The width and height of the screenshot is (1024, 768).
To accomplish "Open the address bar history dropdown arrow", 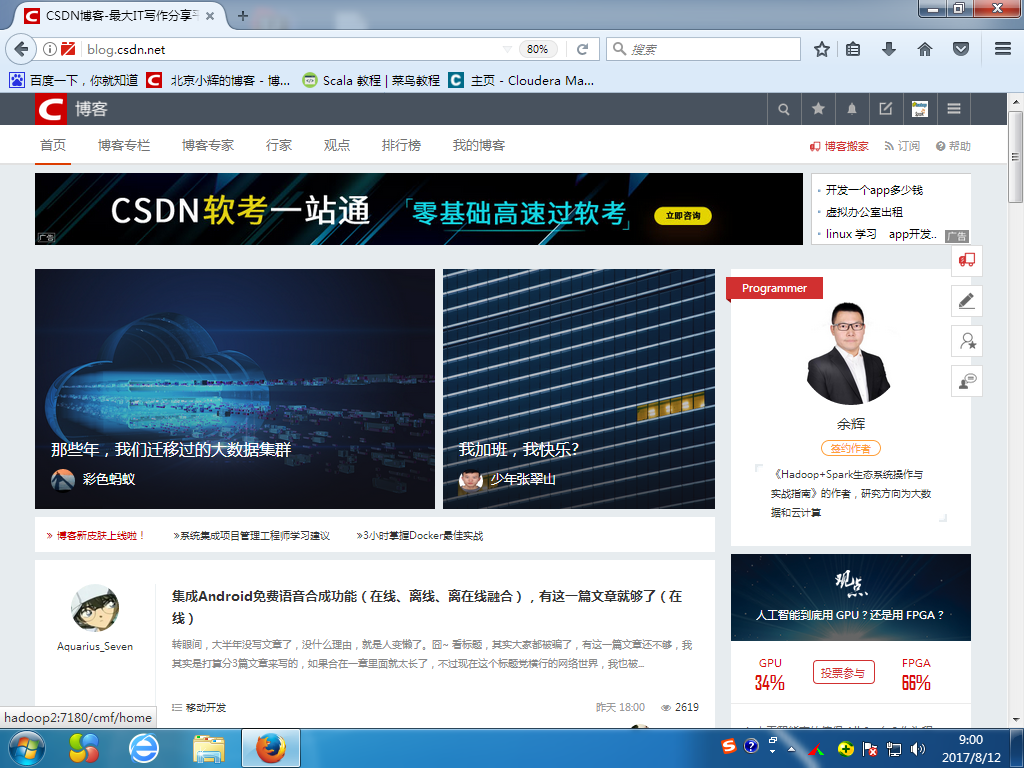I will pos(507,49).
